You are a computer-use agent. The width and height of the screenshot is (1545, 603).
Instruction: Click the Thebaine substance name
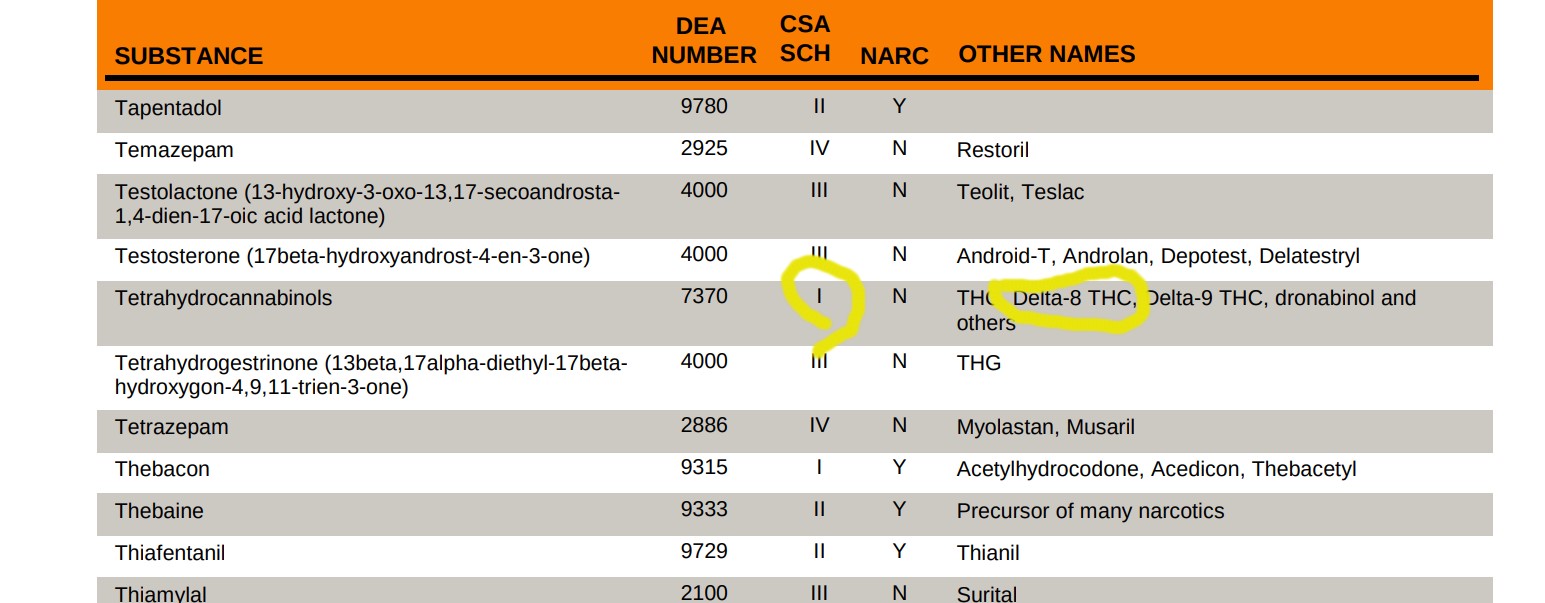(159, 511)
